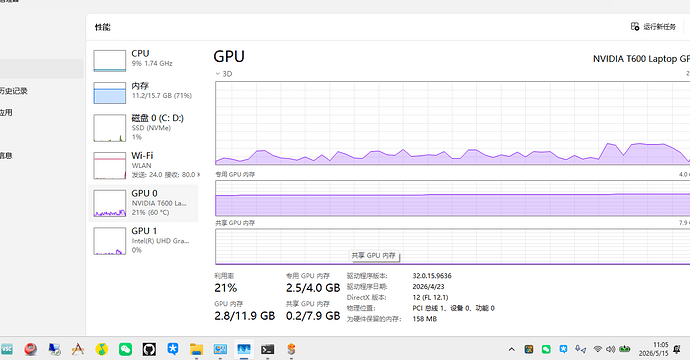Click the 共享 GPU 内存 graph area

coord(452,246)
